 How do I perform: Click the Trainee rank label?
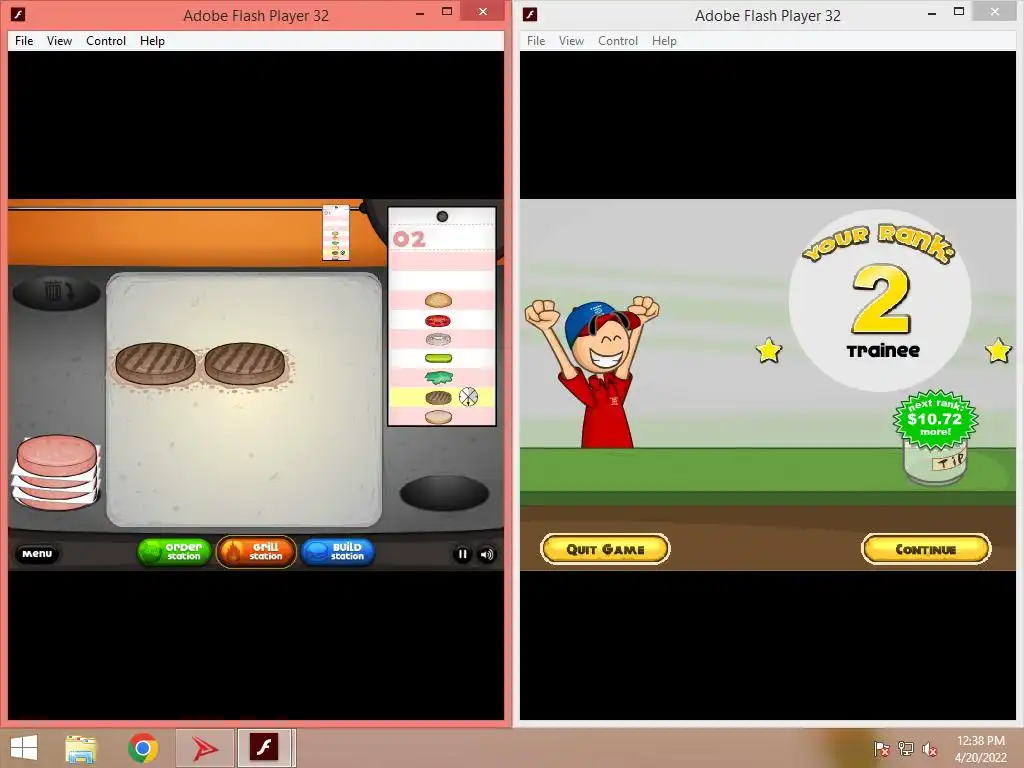883,351
